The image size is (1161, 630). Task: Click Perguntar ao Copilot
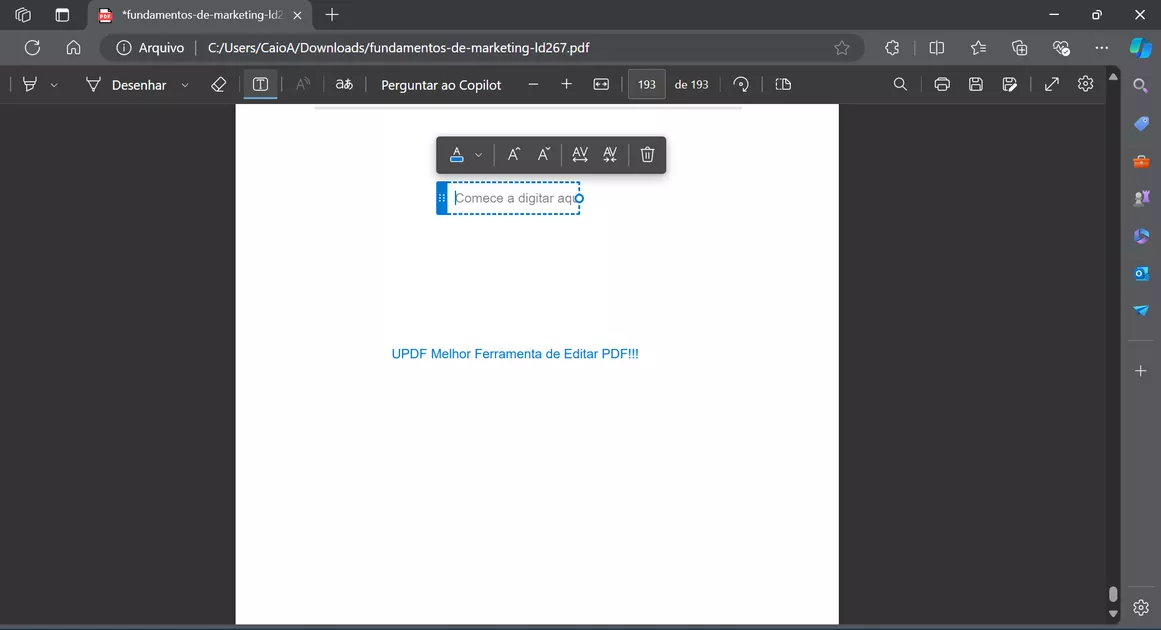pos(441,85)
